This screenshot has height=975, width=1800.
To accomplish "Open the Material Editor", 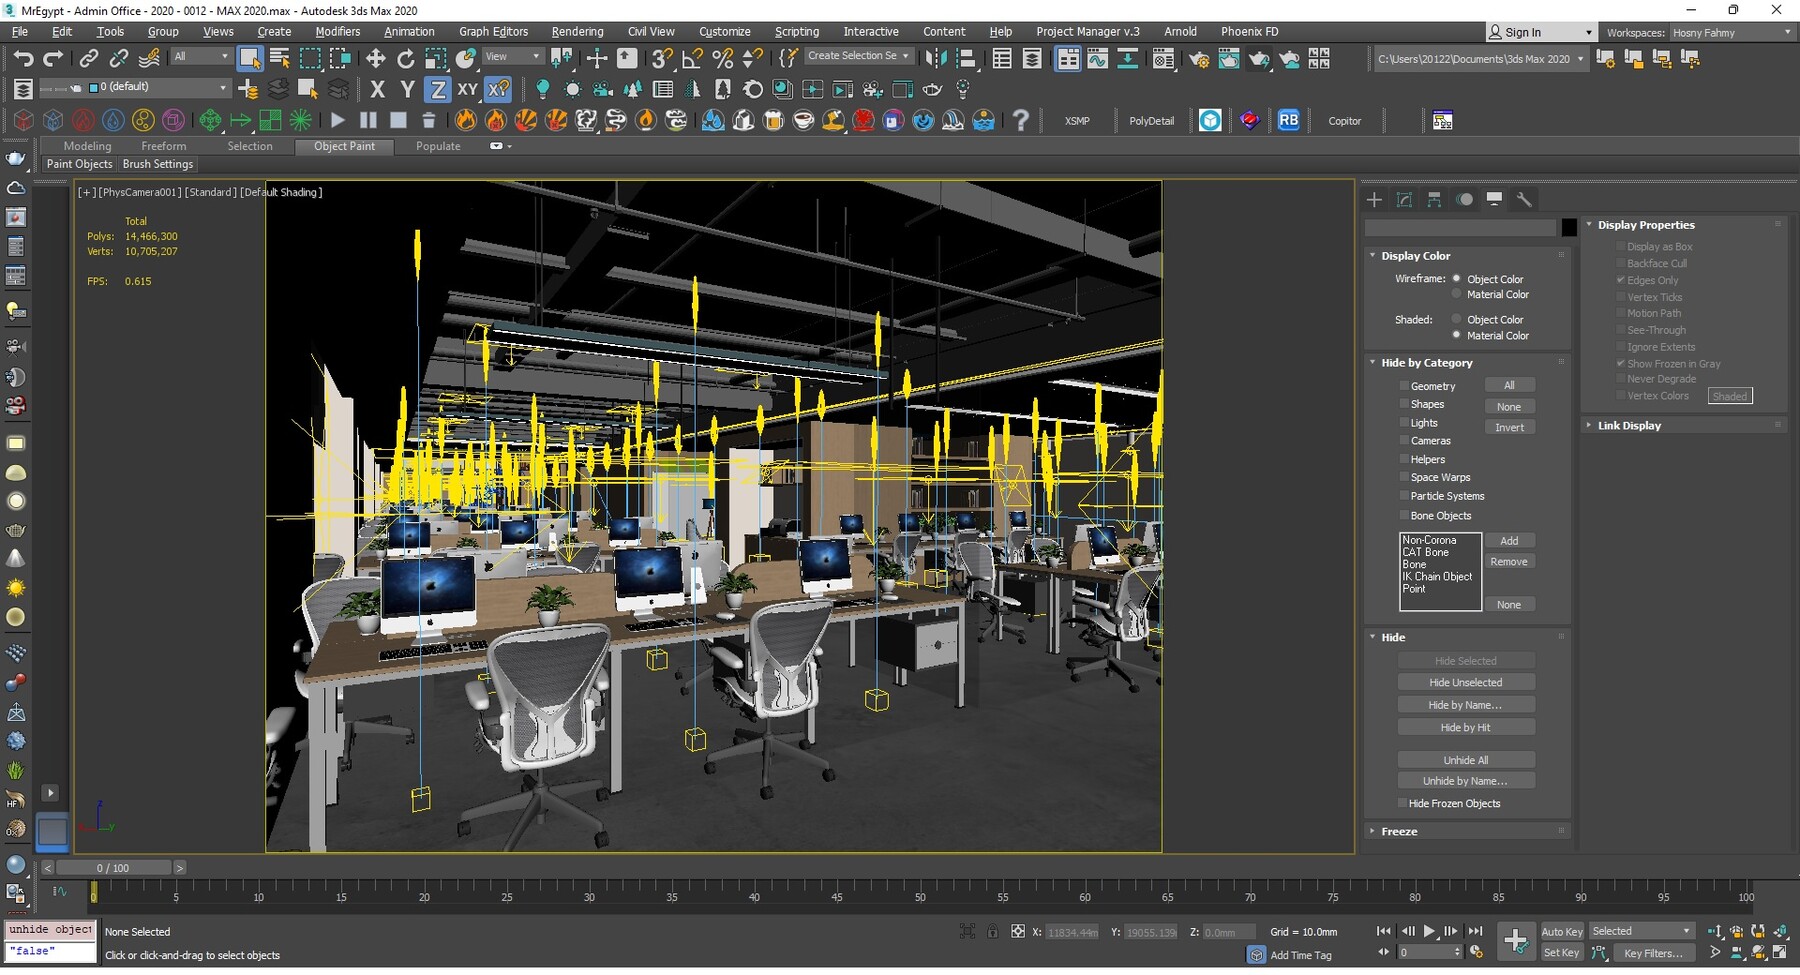I will click(1163, 59).
